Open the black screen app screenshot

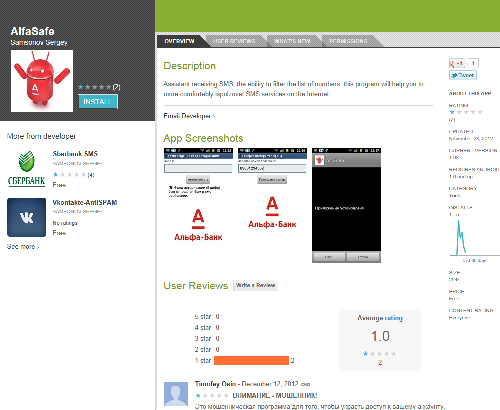coord(346,205)
